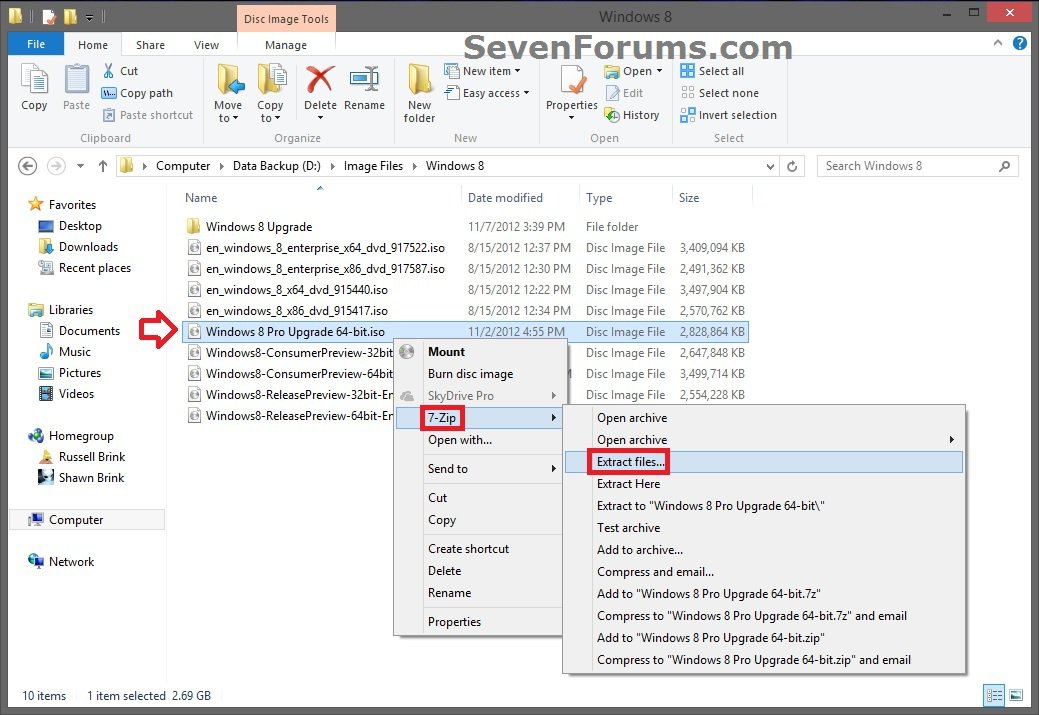Click the Properties icon in ribbon
This screenshot has height=715, width=1039.
[x=571, y=81]
